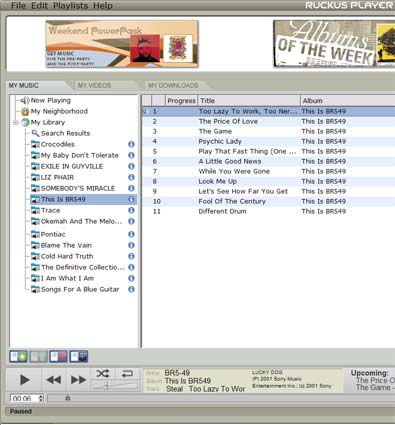Click the playback position seek bar

(x=220, y=398)
